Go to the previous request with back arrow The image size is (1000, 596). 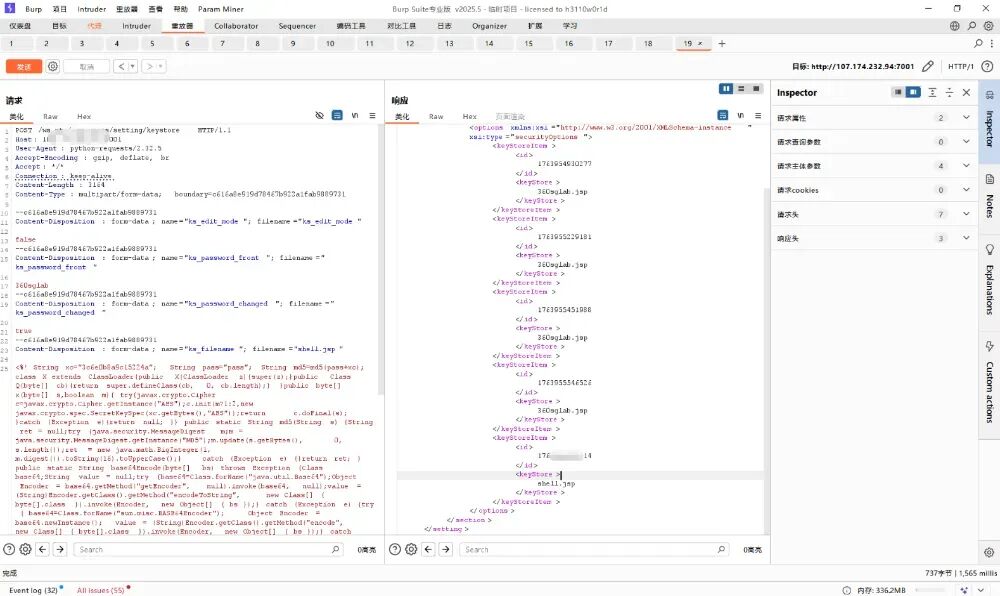click(x=121, y=66)
